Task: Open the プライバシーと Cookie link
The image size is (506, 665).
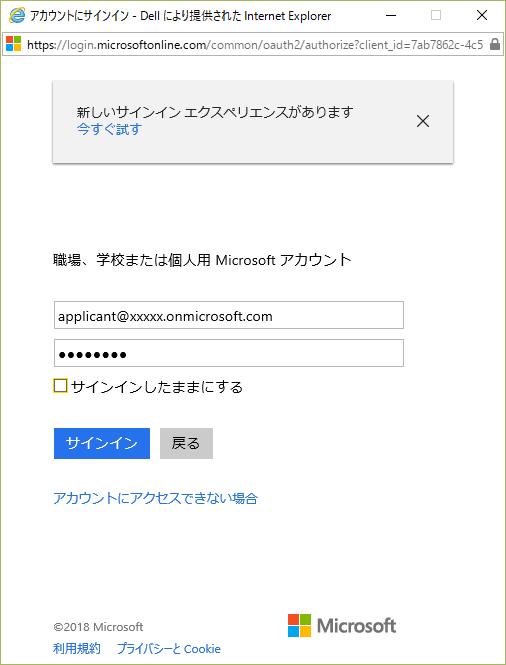Action: coord(169,648)
